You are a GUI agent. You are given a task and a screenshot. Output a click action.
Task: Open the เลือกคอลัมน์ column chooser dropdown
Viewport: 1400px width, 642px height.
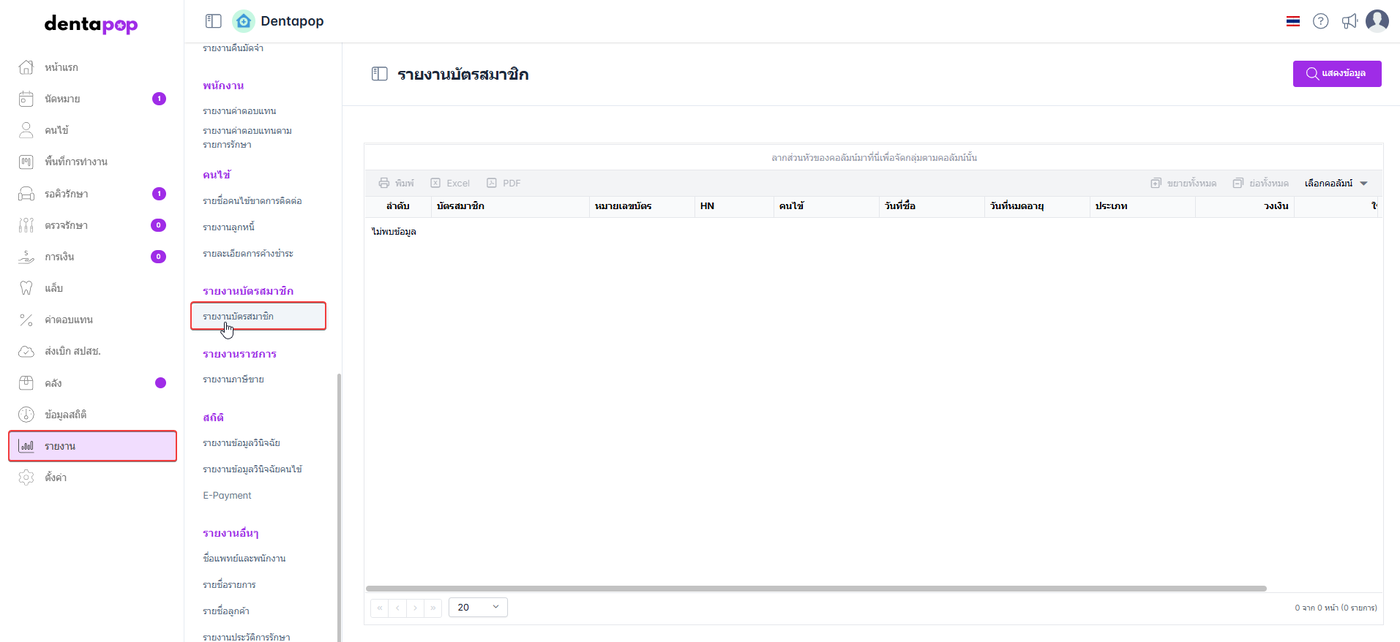coord(1336,183)
